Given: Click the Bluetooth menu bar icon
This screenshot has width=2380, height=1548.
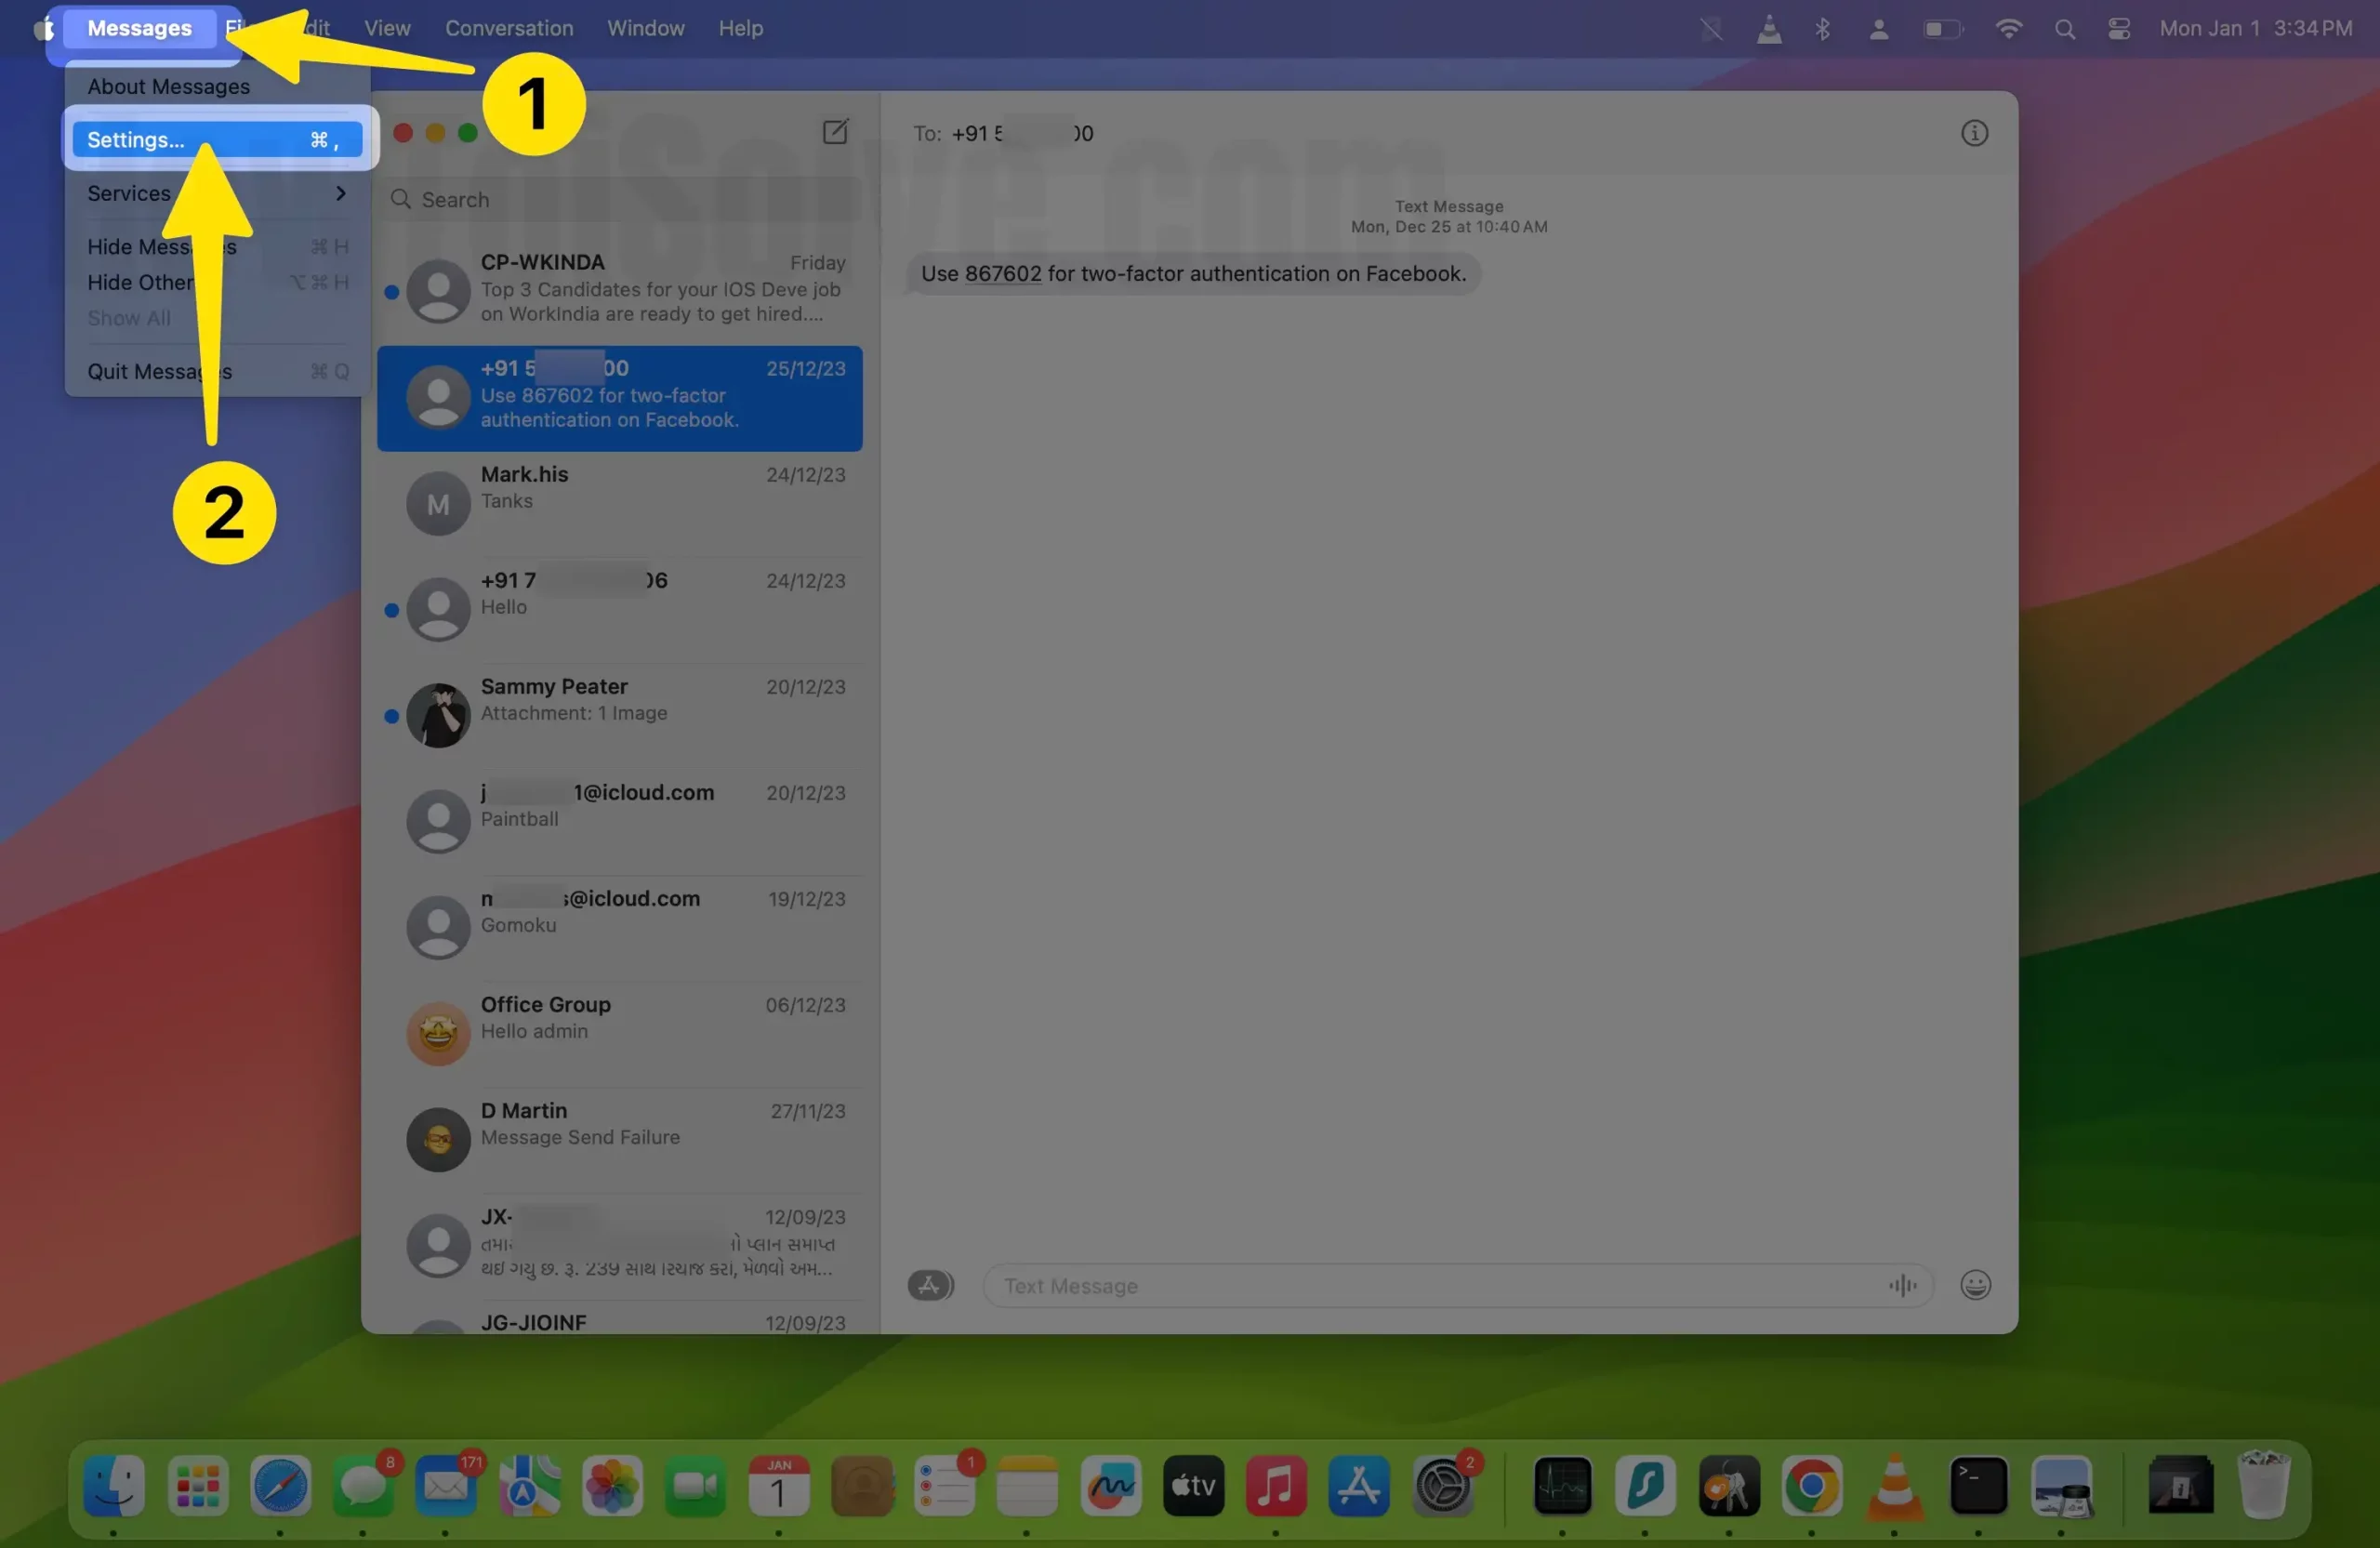Looking at the screenshot, I should 1822,29.
